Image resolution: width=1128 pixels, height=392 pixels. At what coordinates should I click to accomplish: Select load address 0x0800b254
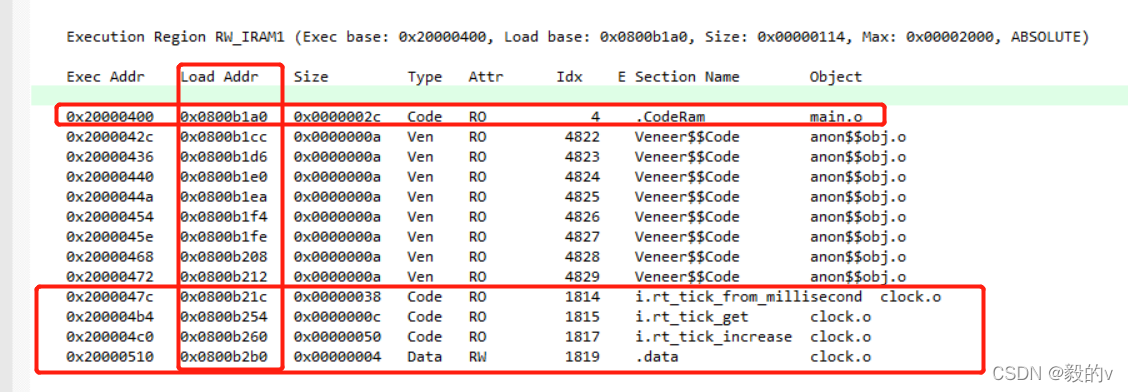pyautogui.click(x=224, y=316)
